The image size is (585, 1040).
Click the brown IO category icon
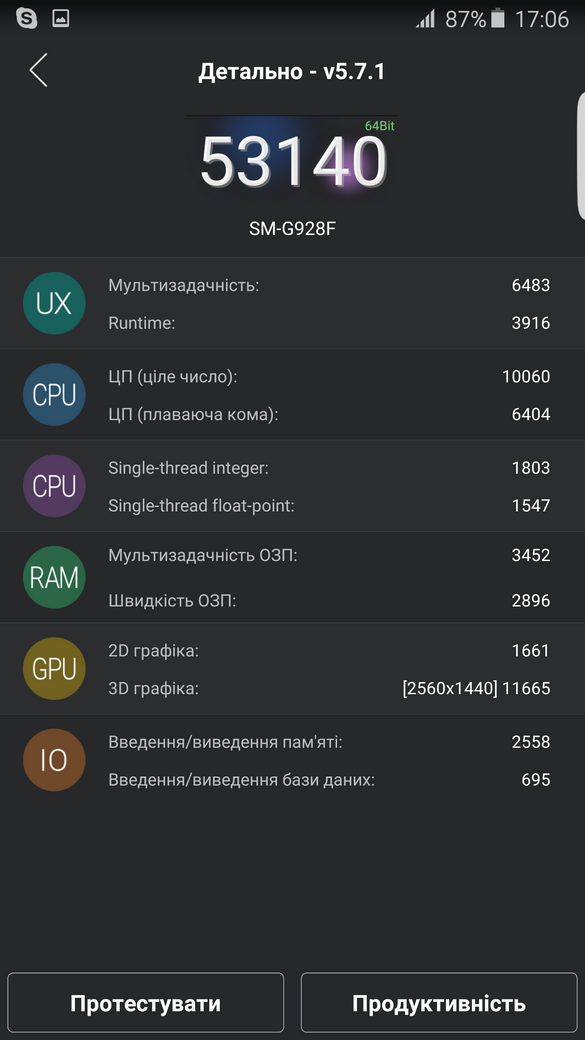click(54, 760)
